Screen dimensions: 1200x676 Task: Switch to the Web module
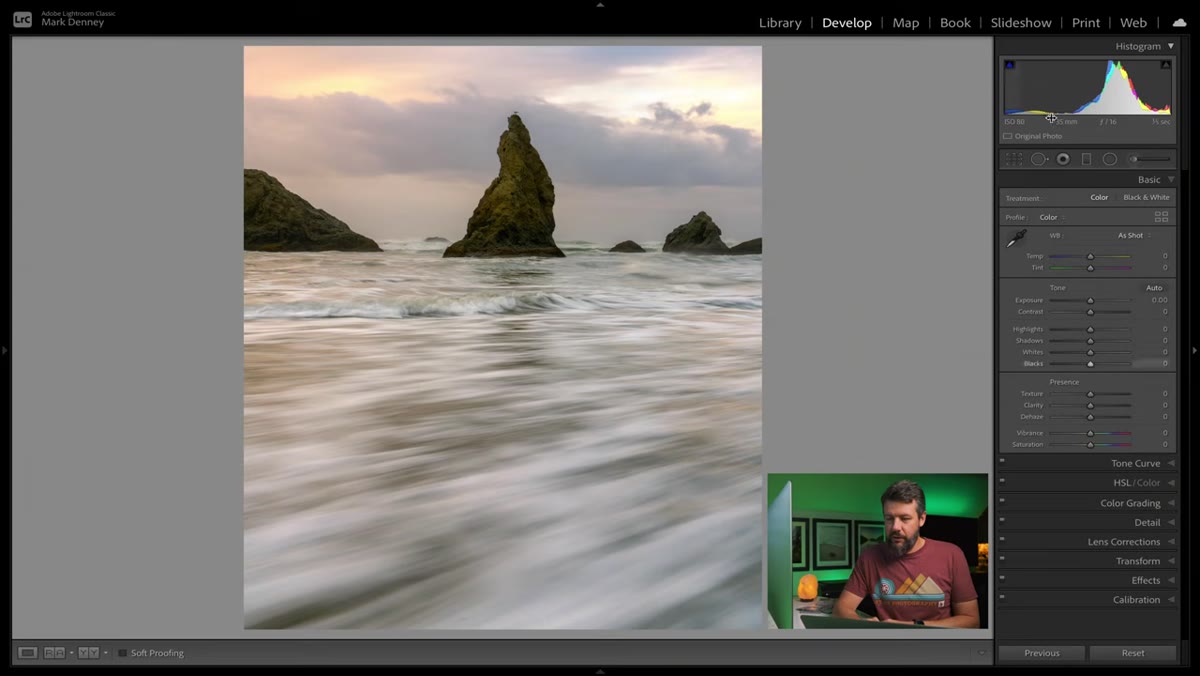click(x=1133, y=22)
